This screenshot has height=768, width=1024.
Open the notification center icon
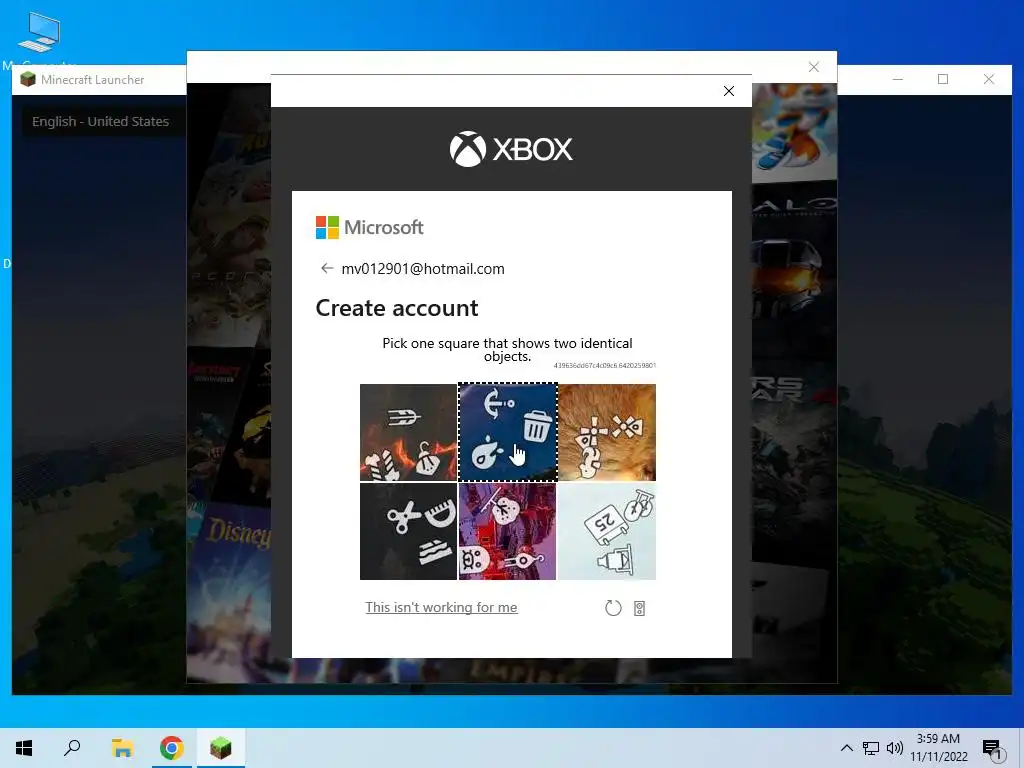(993, 748)
